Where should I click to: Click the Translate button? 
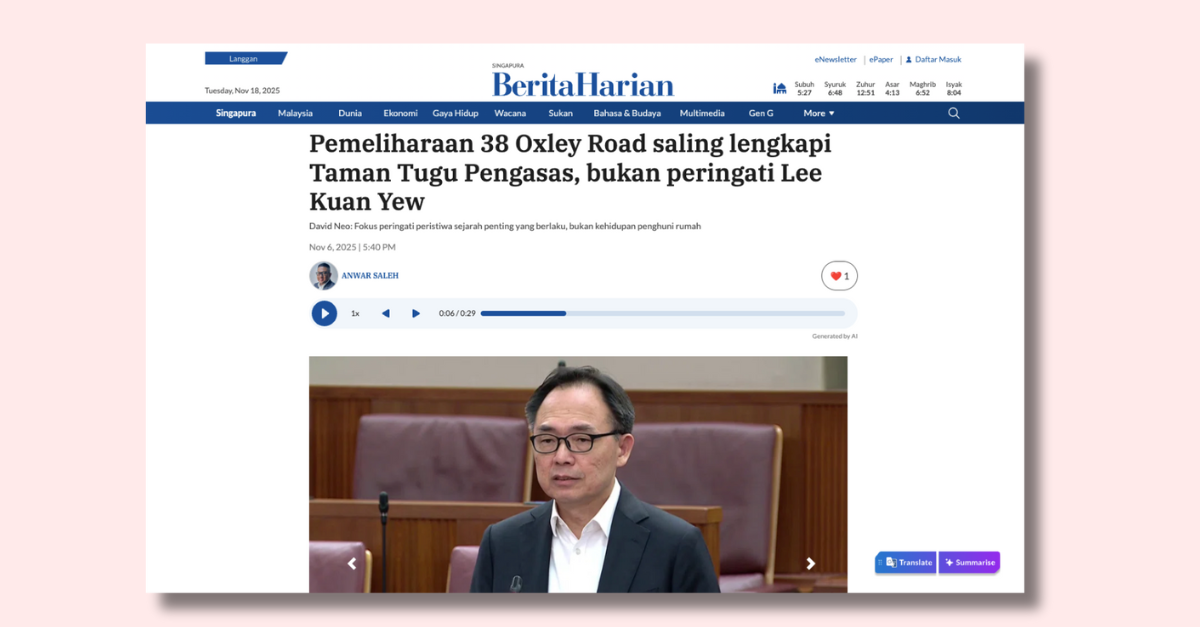click(x=906, y=562)
